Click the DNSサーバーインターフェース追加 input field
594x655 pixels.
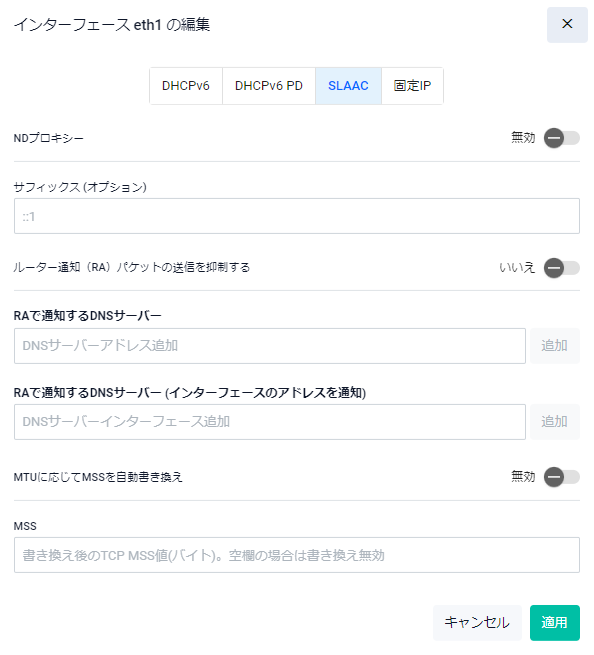pyautogui.click(x=270, y=421)
